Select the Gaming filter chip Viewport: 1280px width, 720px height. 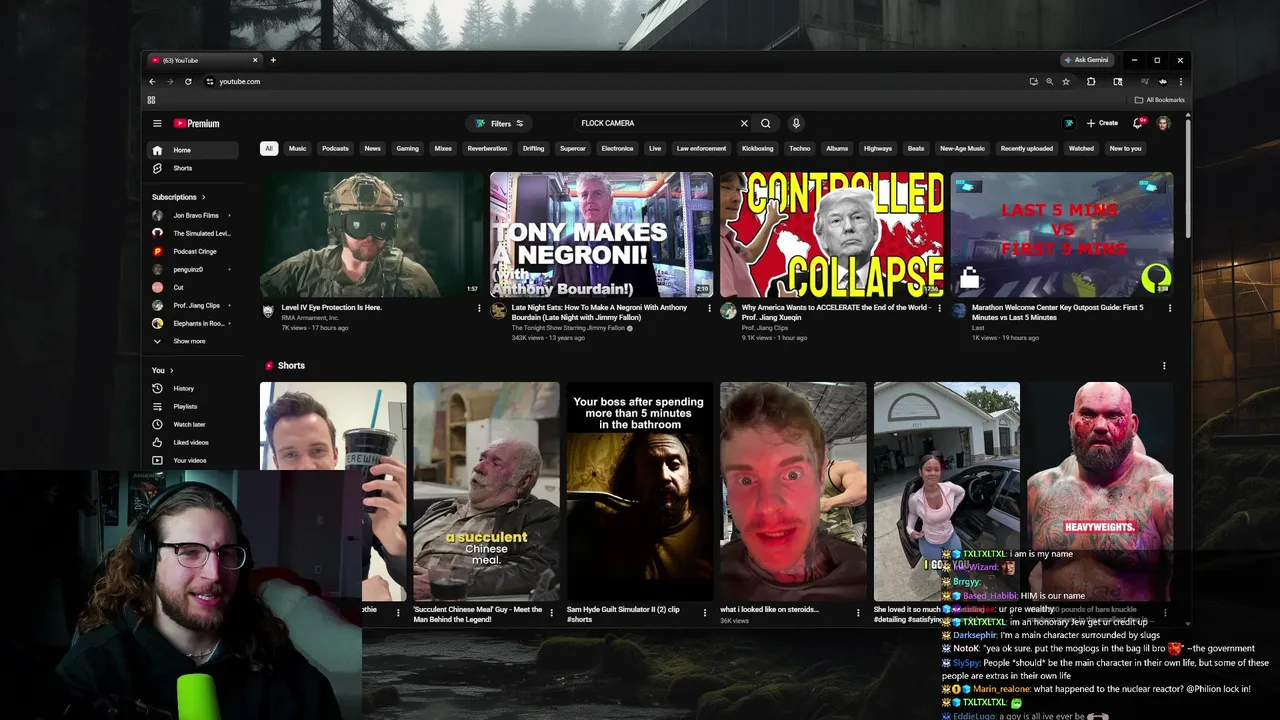click(x=407, y=148)
